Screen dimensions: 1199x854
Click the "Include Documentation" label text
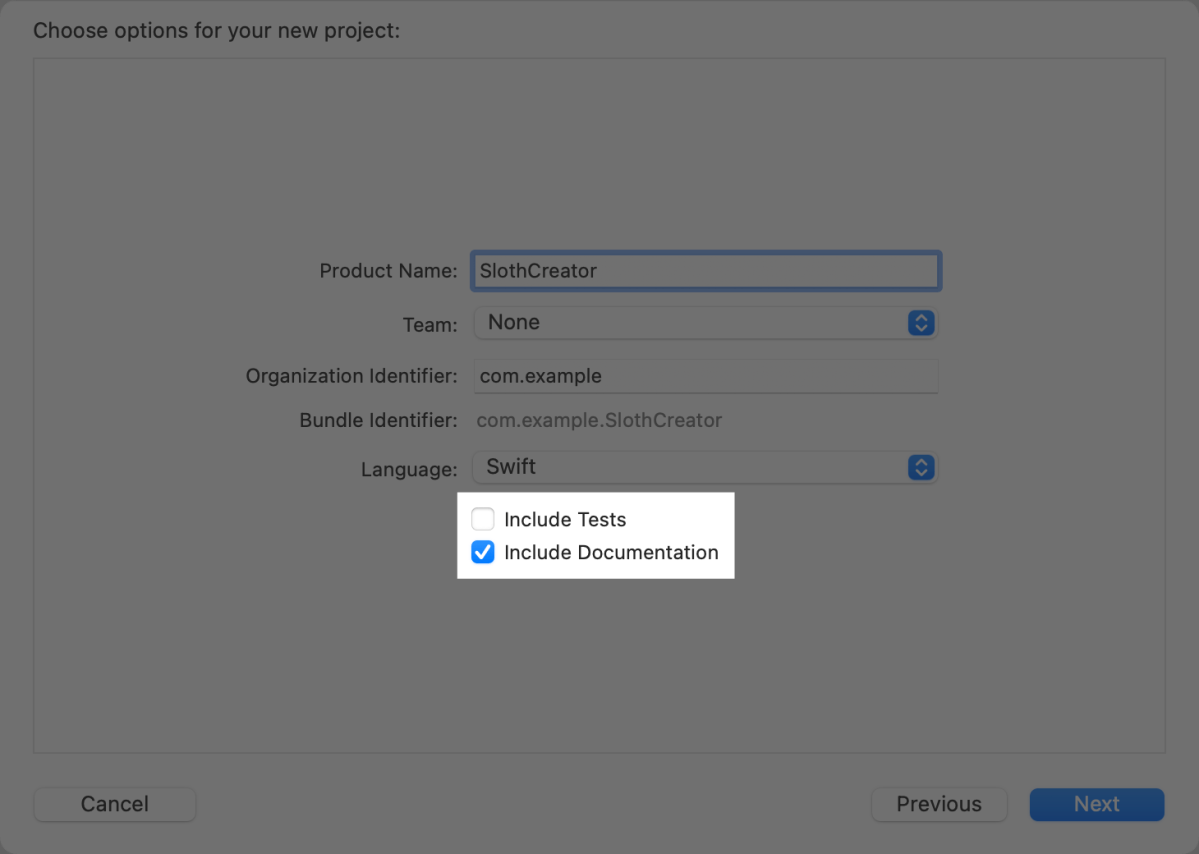click(611, 553)
